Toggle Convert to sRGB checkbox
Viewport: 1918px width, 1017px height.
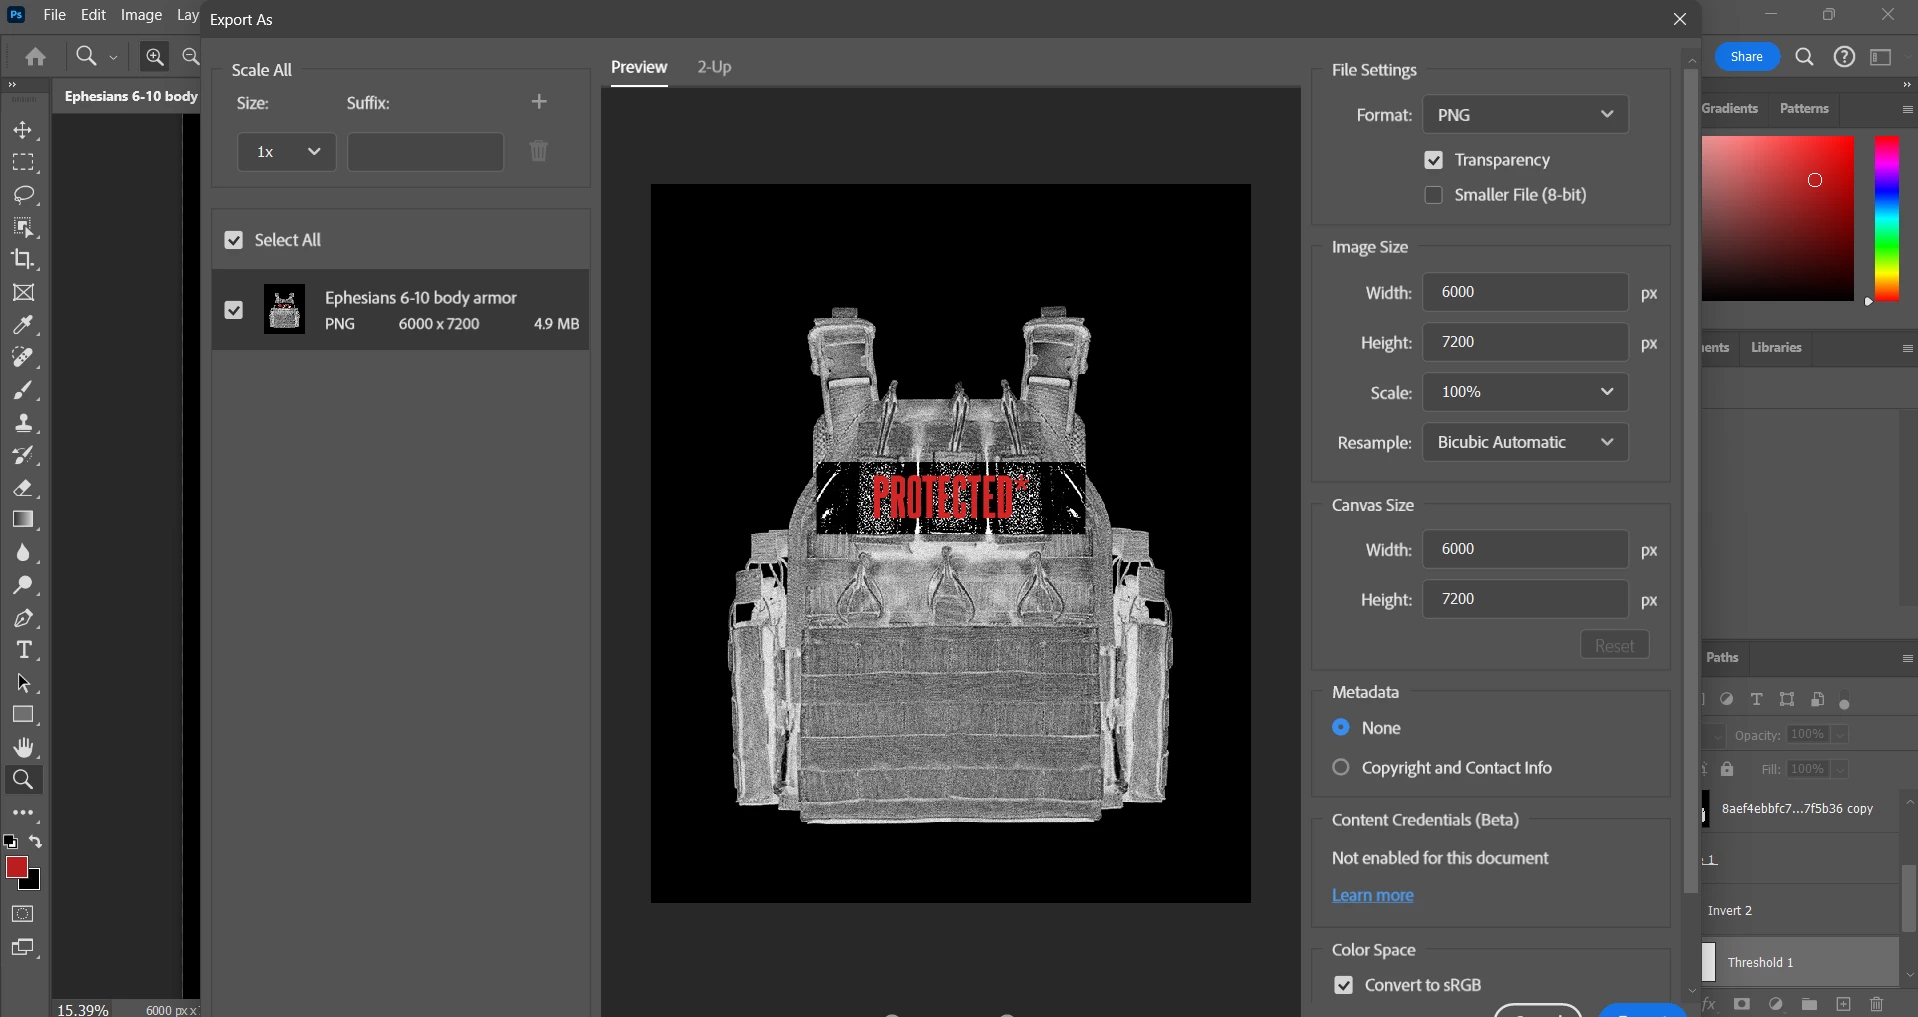coord(1344,985)
